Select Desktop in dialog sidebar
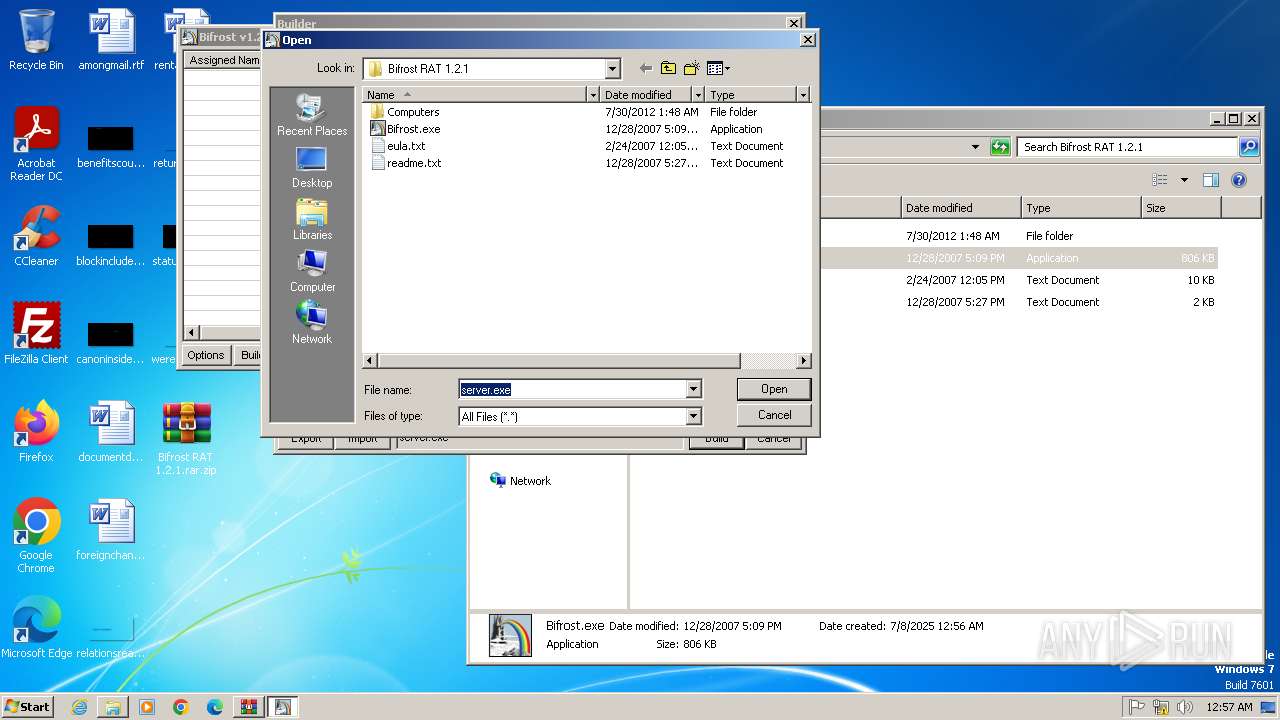Image resolution: width=1280 pixels, height=720 pixels. click(312, 168)
